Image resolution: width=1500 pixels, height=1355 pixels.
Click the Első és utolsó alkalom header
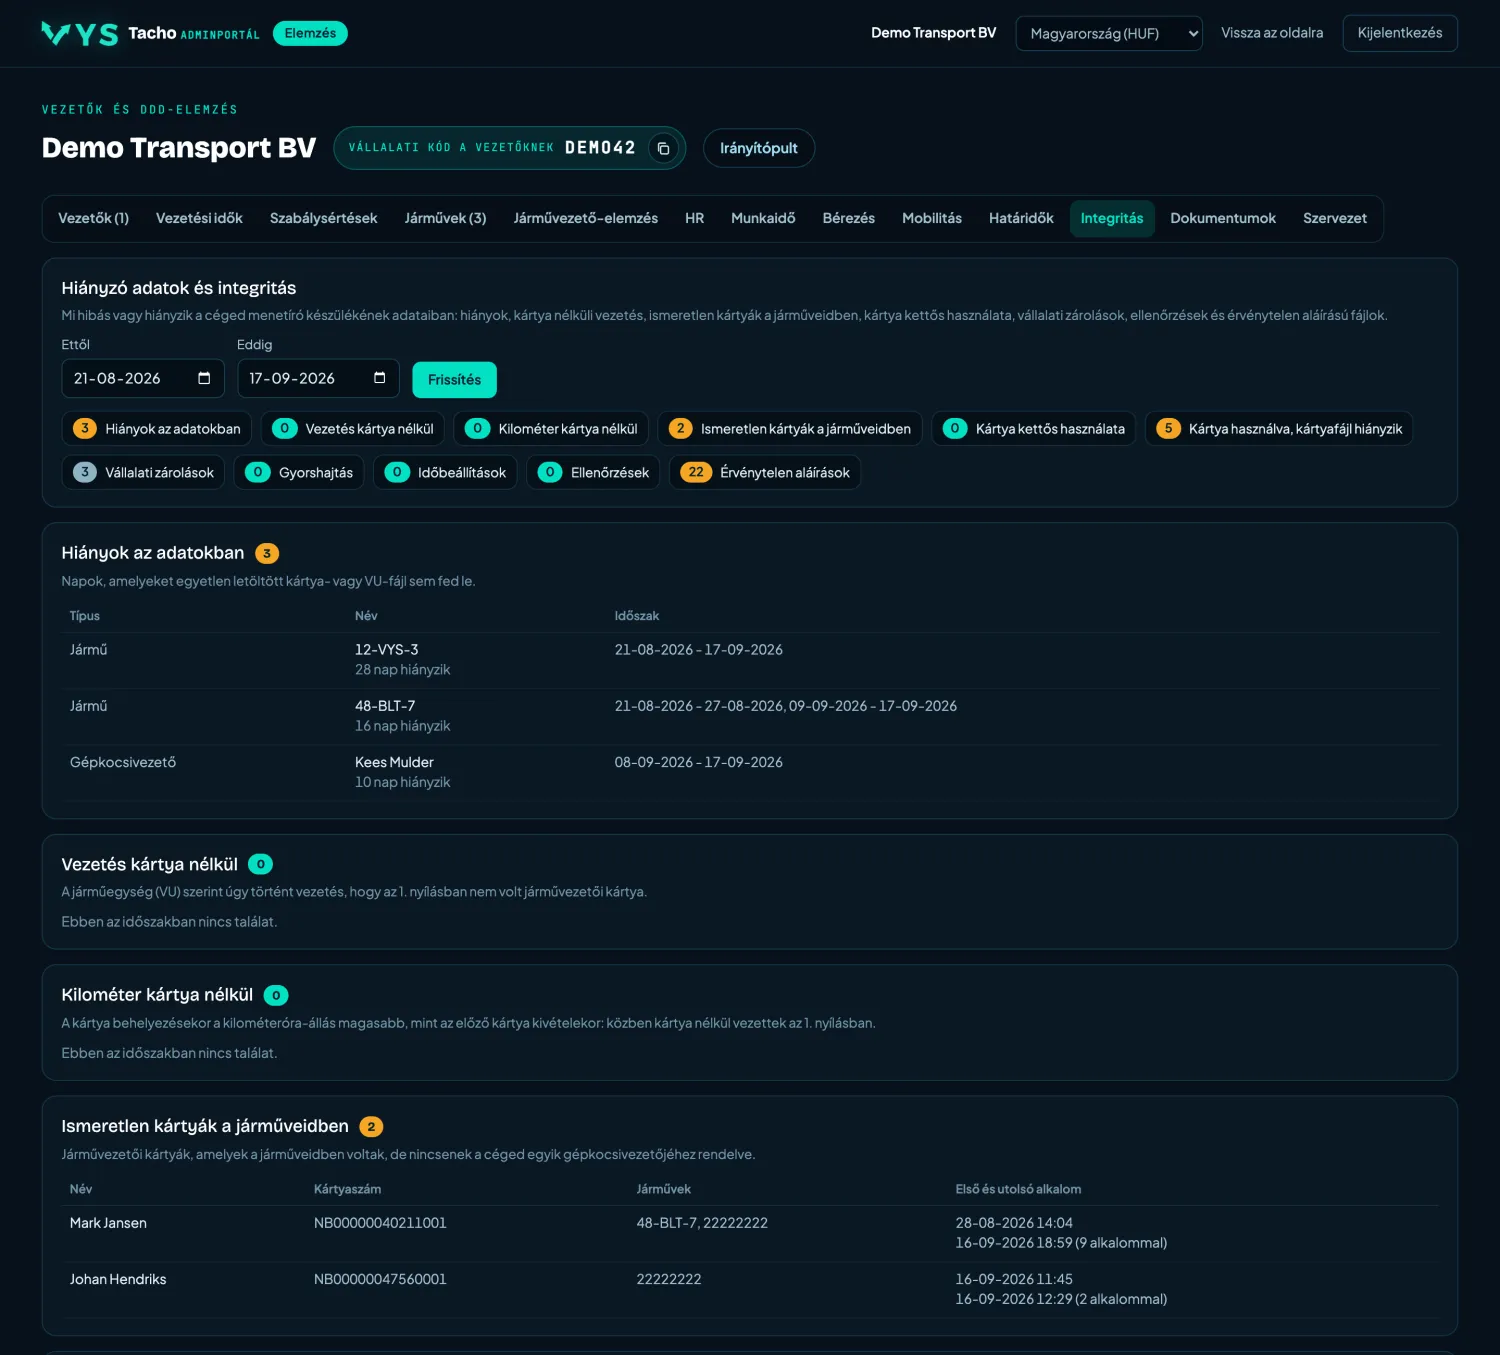point(1018,1189)
